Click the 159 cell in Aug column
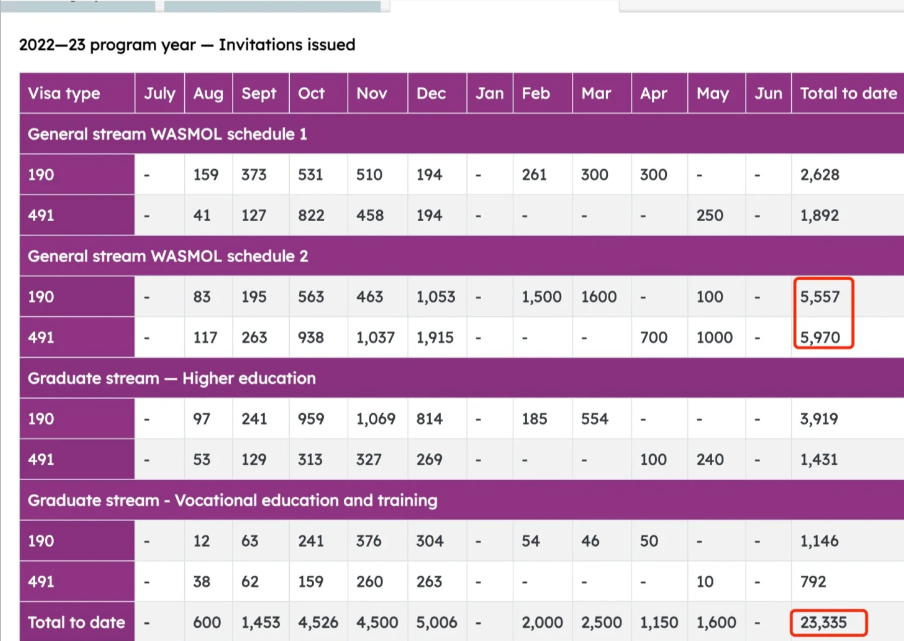 click(208, 175)
